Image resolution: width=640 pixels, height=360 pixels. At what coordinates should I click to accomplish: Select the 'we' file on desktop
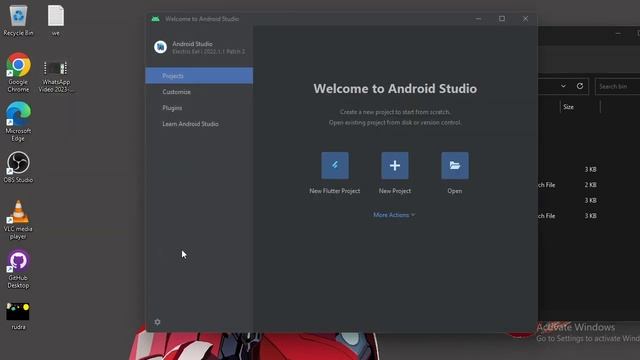click(x=56, y=20)
